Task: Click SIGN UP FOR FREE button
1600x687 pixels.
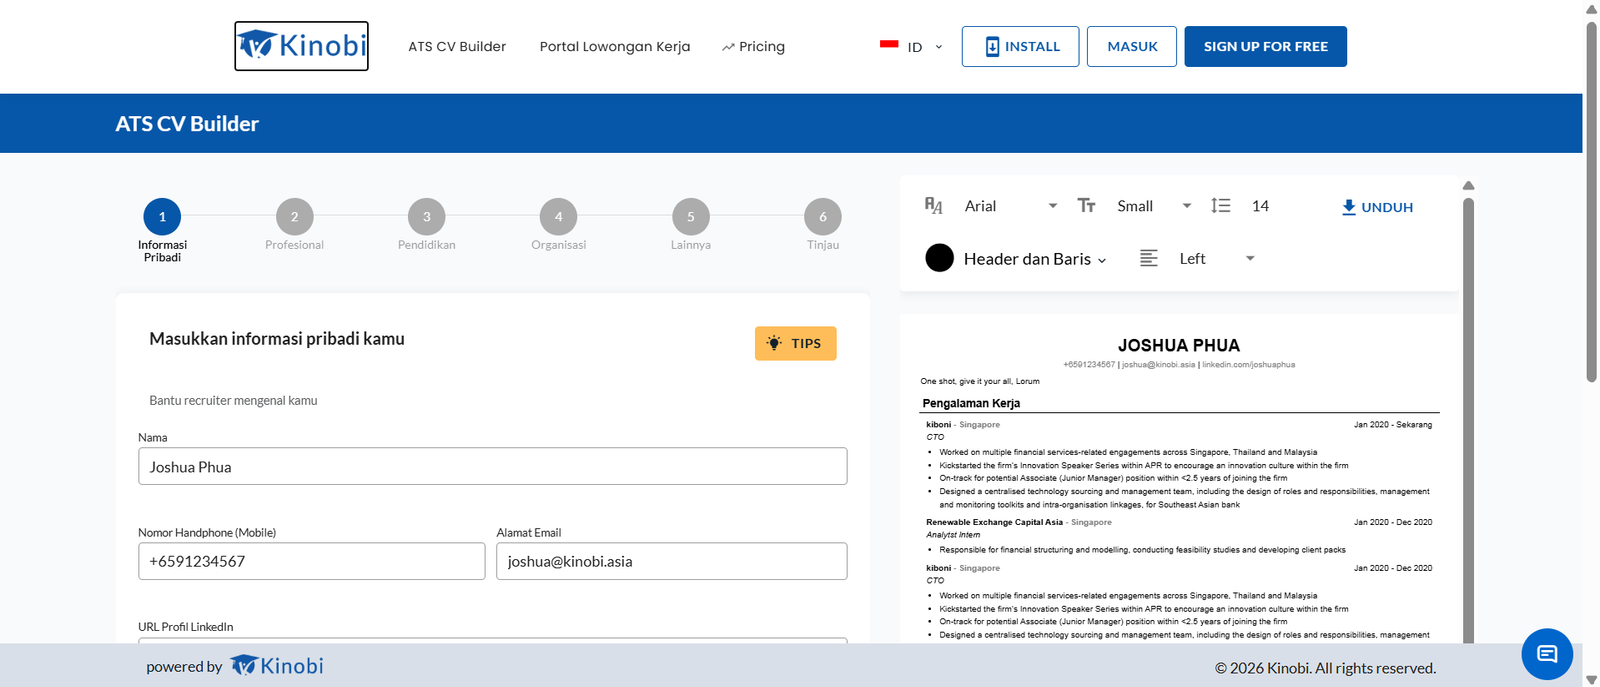Action: (1266, 47)
